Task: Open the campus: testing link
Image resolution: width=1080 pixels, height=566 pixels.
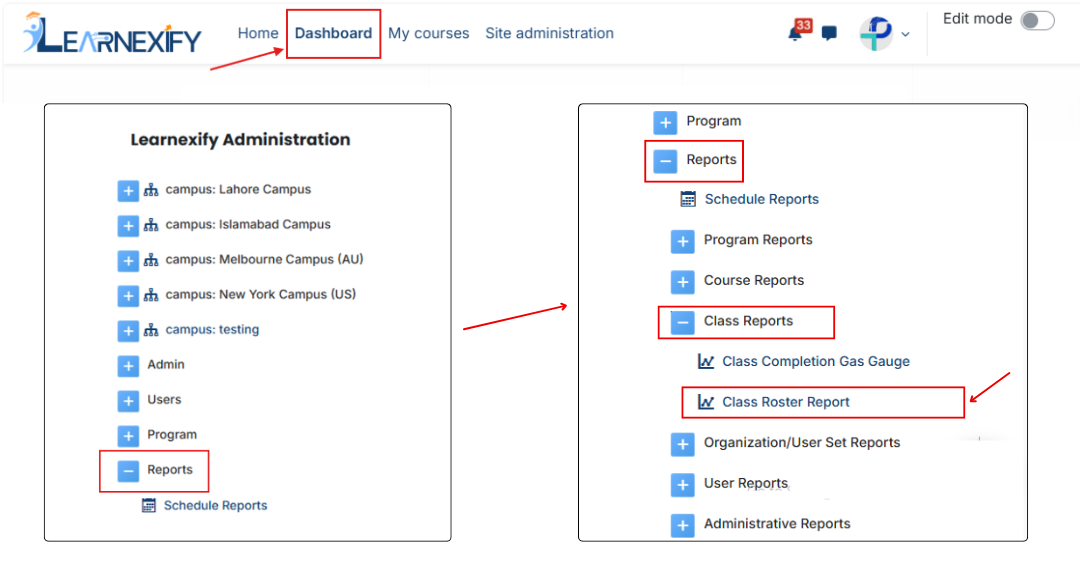Action: pyautogui.click(x=212, y=329)
